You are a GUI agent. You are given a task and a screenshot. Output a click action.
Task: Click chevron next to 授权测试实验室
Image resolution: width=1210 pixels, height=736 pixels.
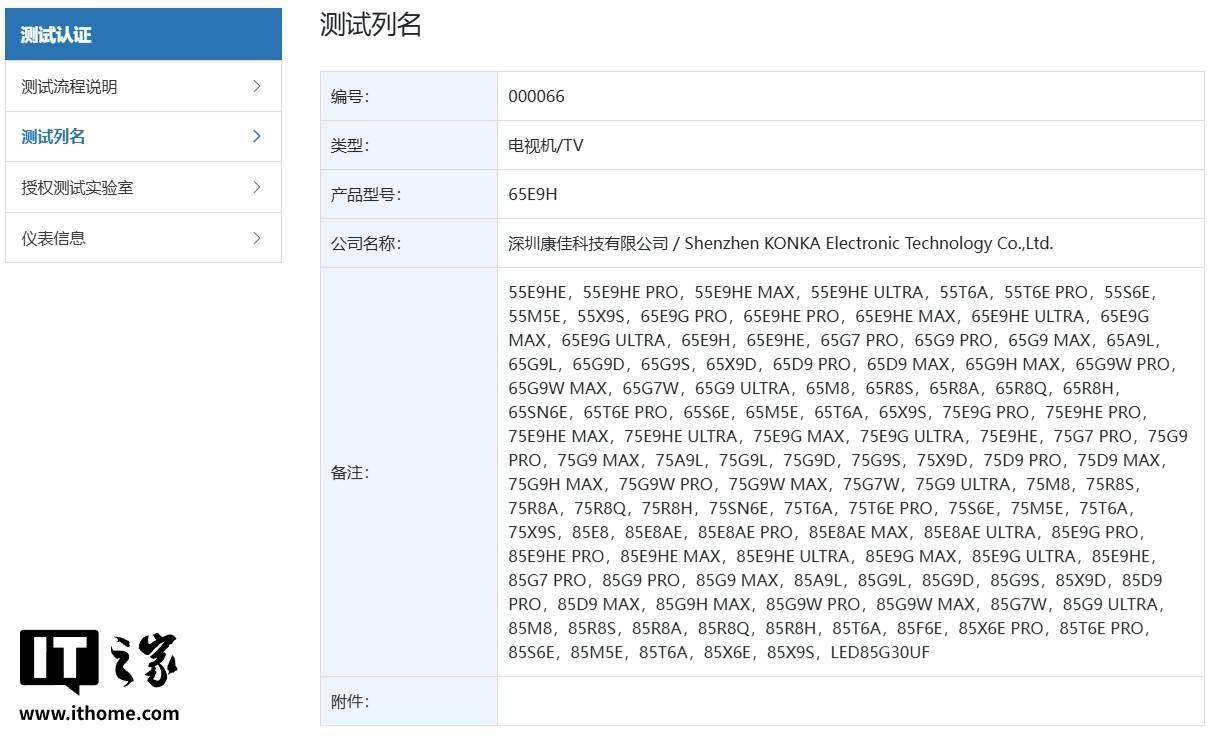click(x=257, y=187)
